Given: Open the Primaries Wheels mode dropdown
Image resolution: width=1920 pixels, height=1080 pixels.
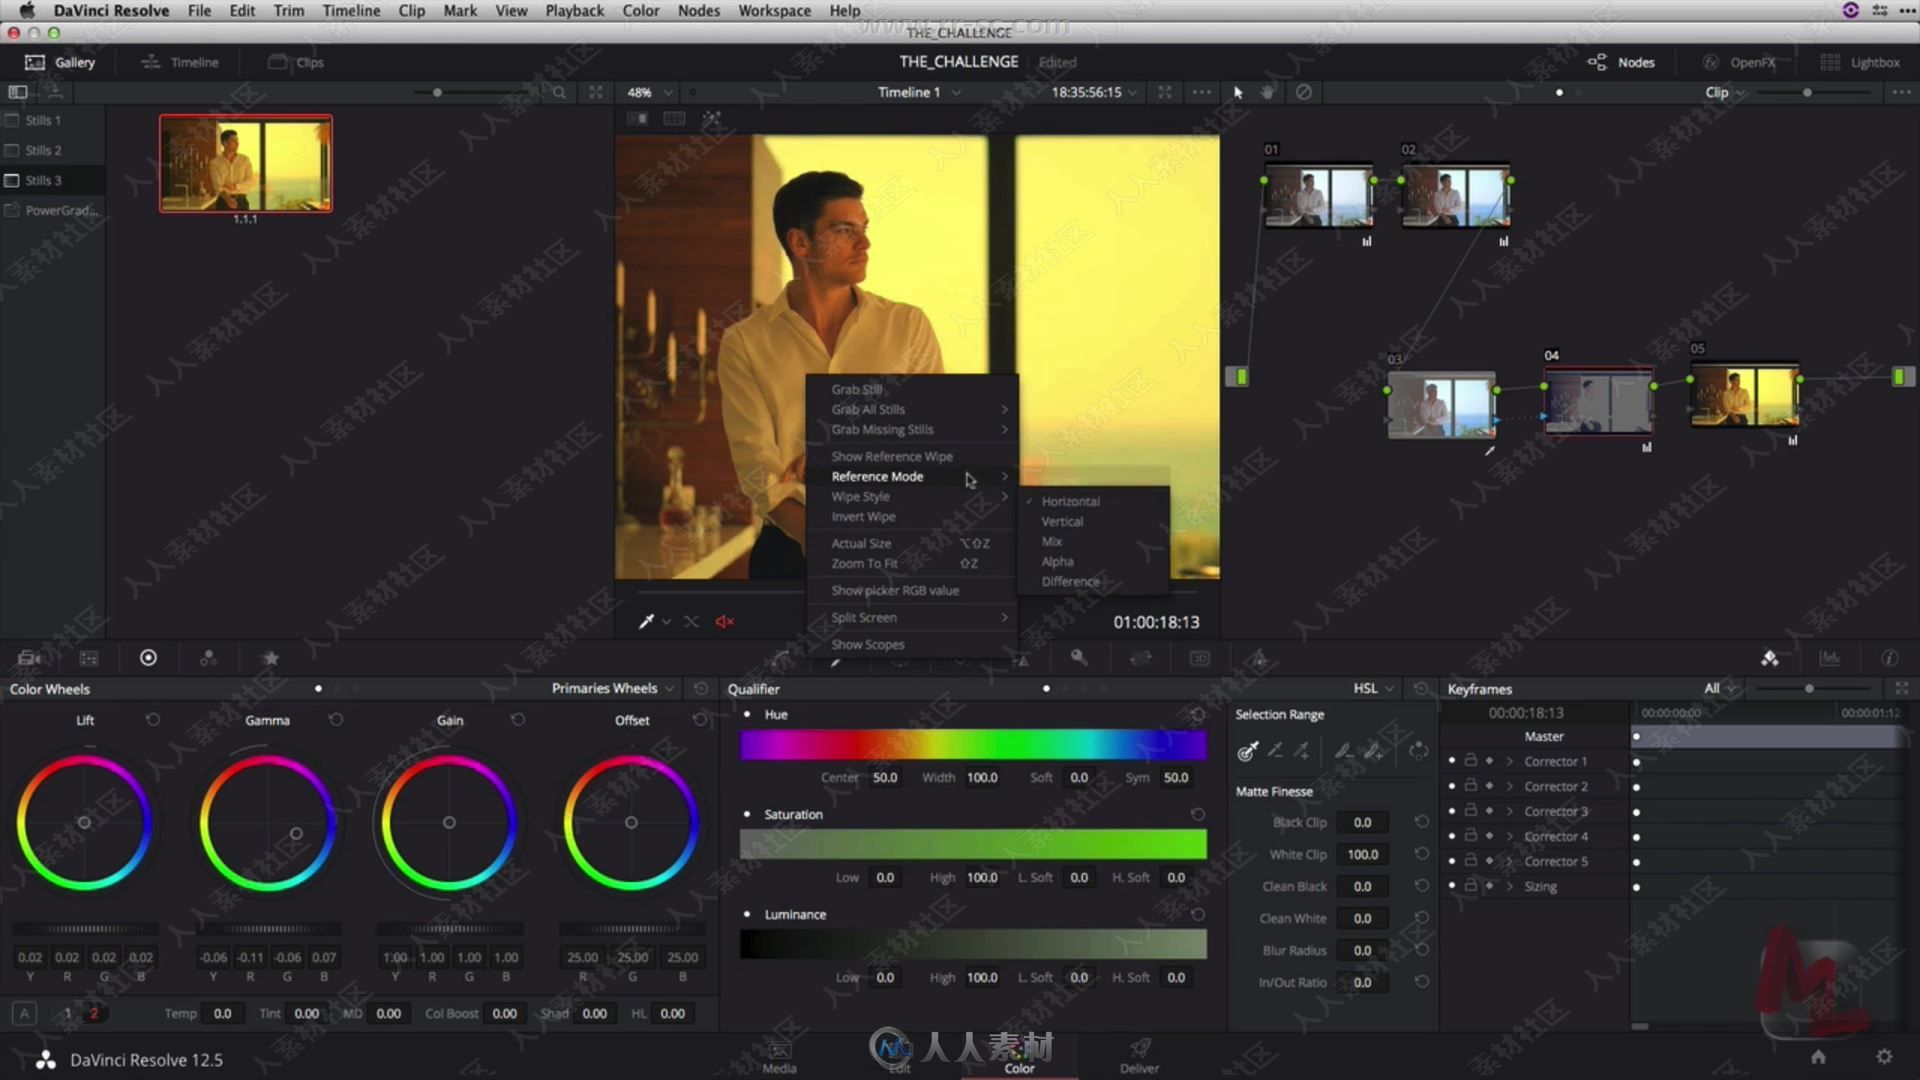Looking at the screenshot, I should (x=613, y=688).
